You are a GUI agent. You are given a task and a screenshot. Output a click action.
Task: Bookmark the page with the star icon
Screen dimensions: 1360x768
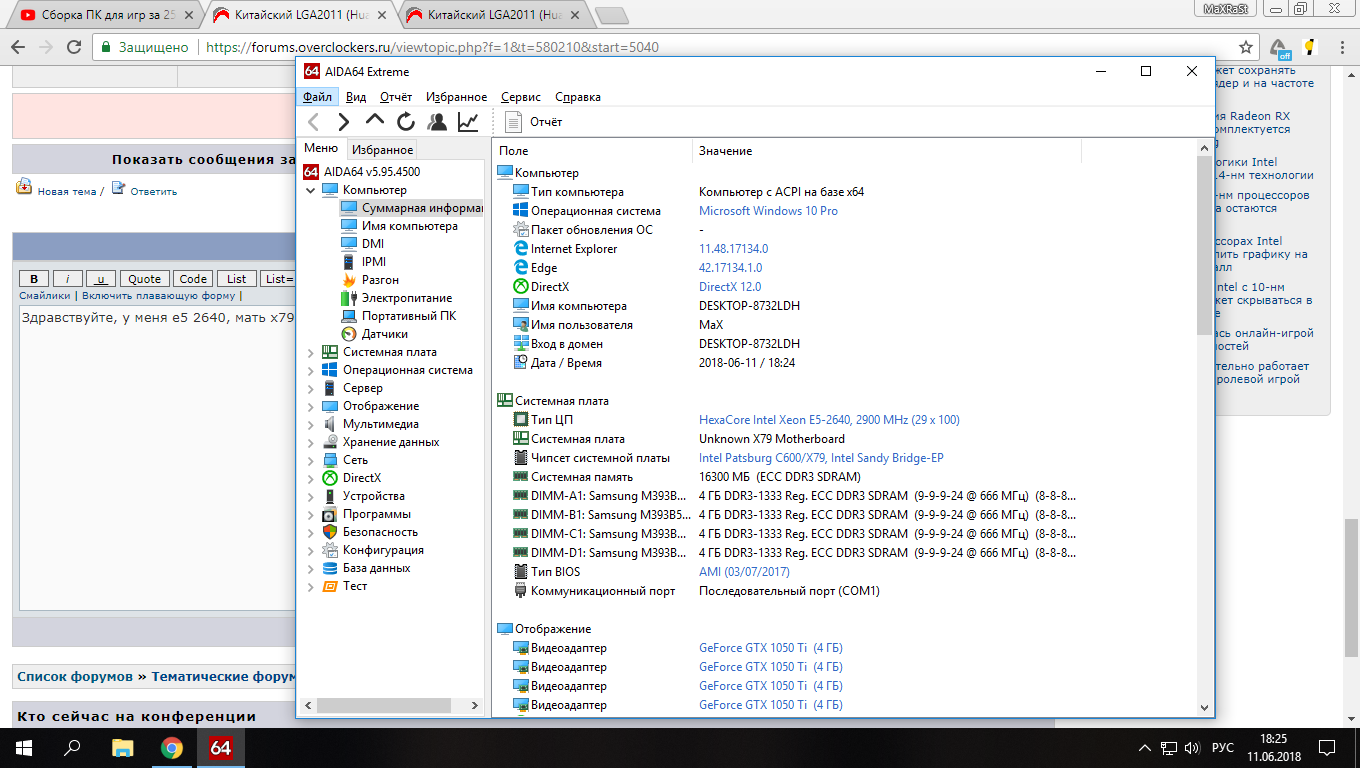click(1246, 47)
